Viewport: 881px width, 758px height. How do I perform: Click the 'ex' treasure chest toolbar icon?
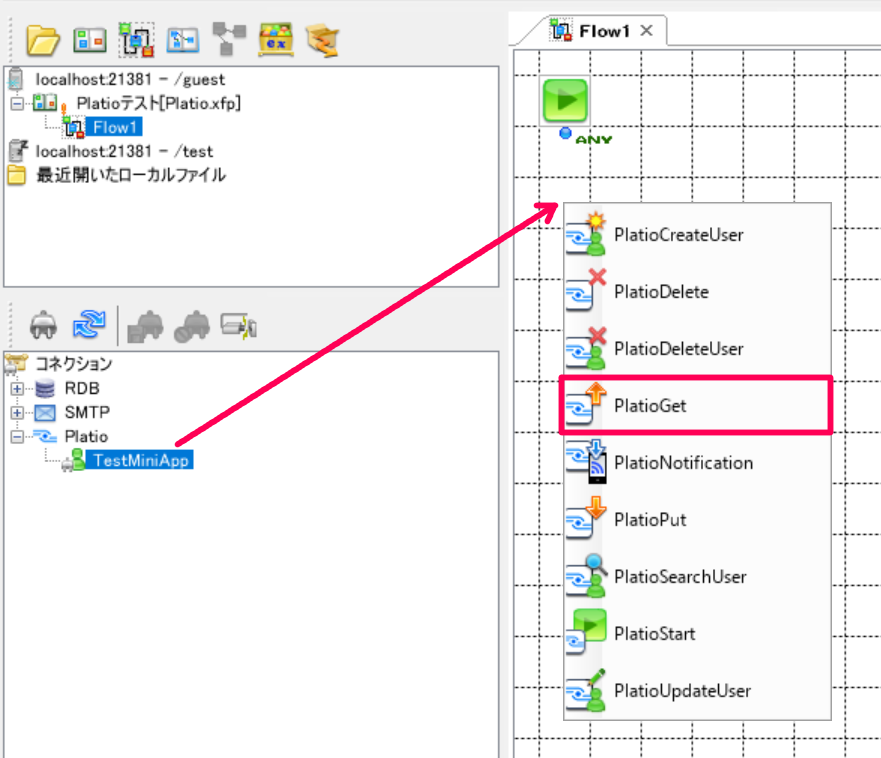coord(275,39)
